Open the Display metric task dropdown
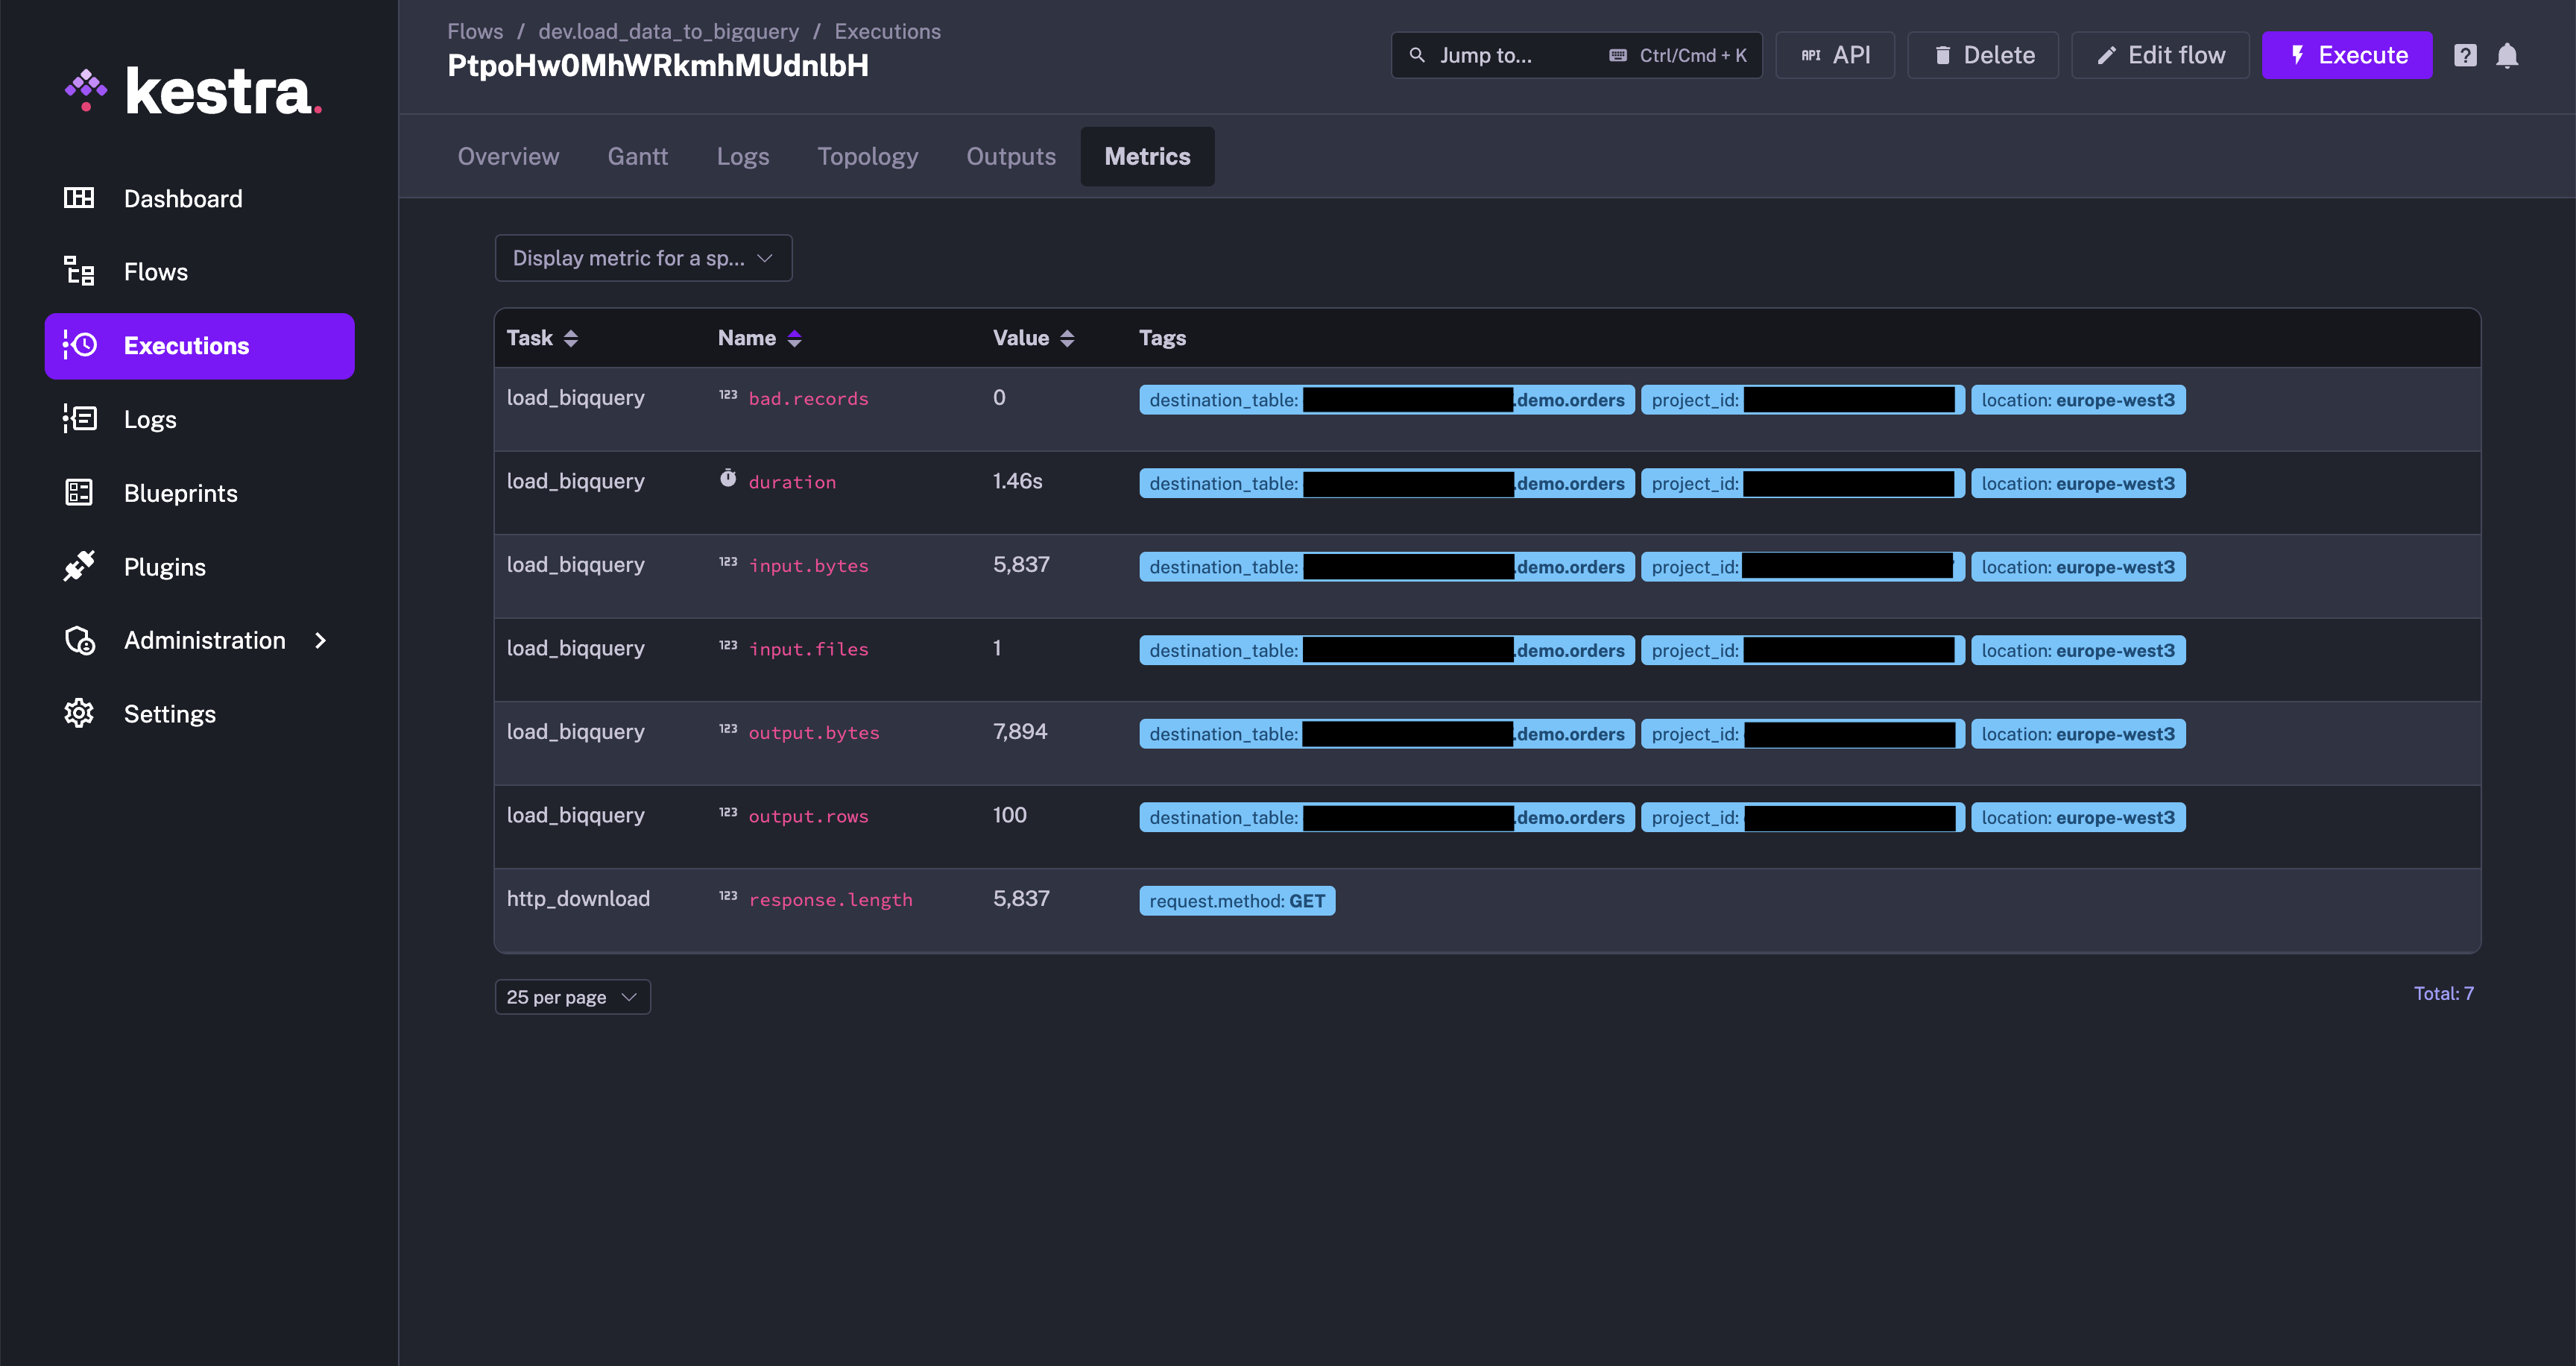2576x1366 pixels. [x=643, y=258]
